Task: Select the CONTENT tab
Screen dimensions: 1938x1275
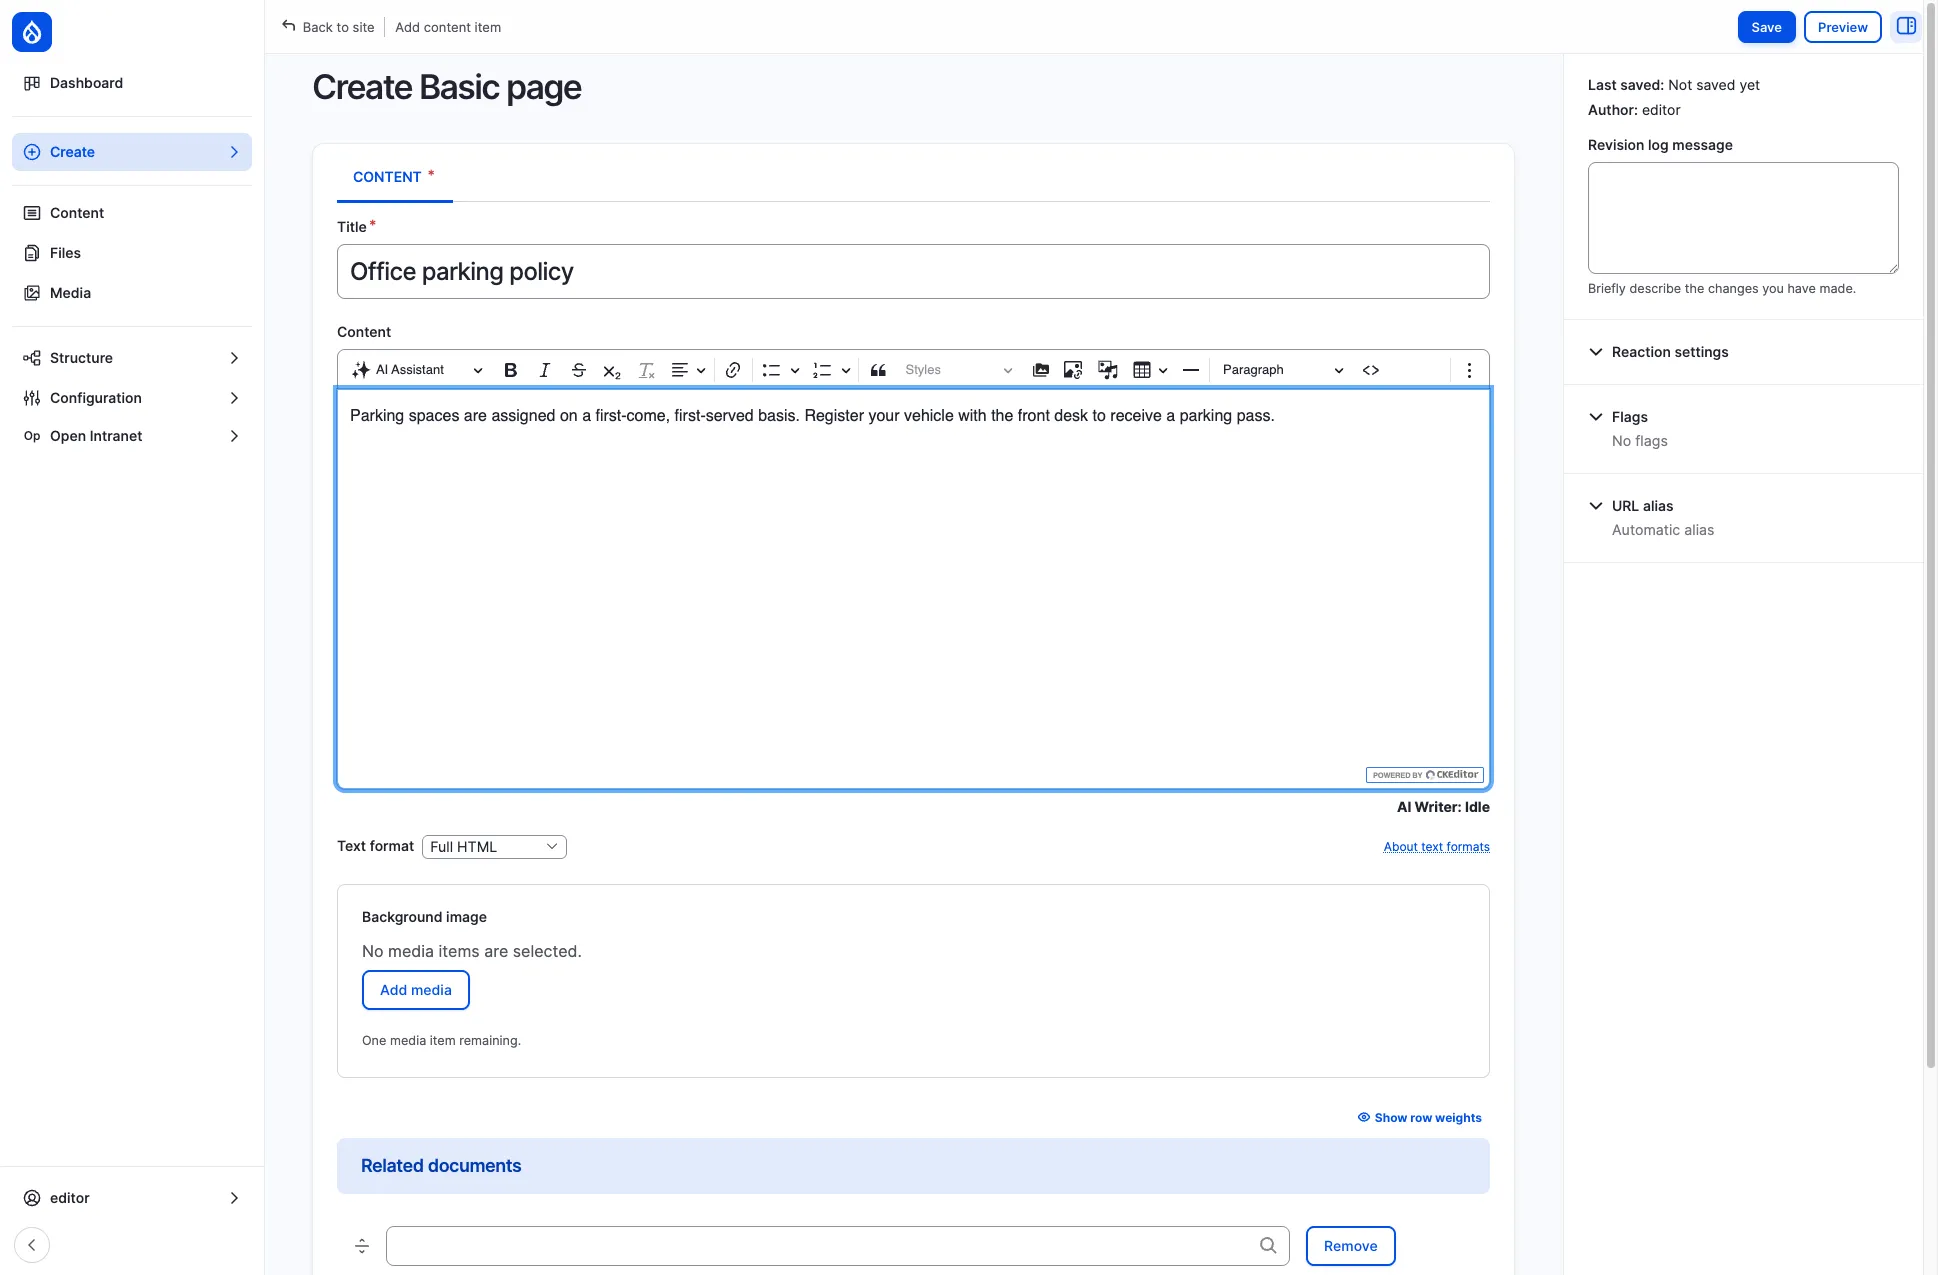Action: point(394,177)
